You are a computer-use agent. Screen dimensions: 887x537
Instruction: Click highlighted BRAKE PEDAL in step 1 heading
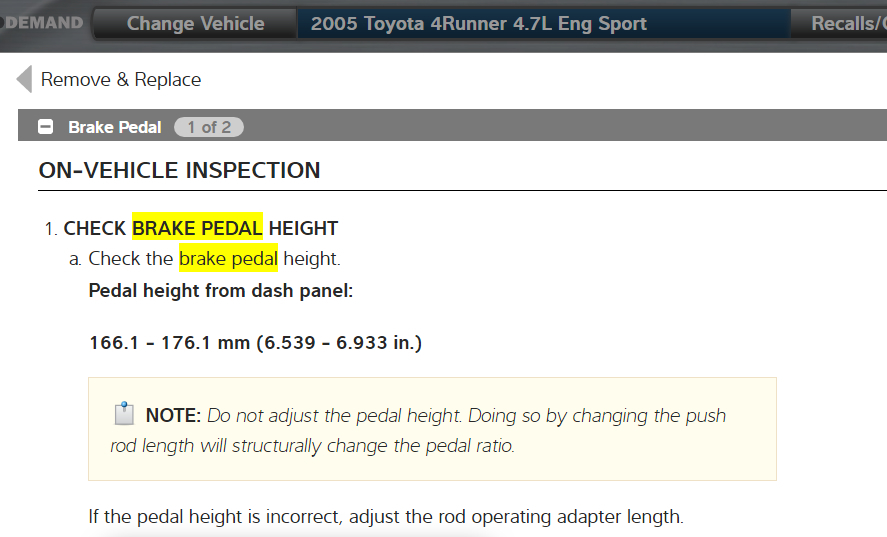[197, 228]
